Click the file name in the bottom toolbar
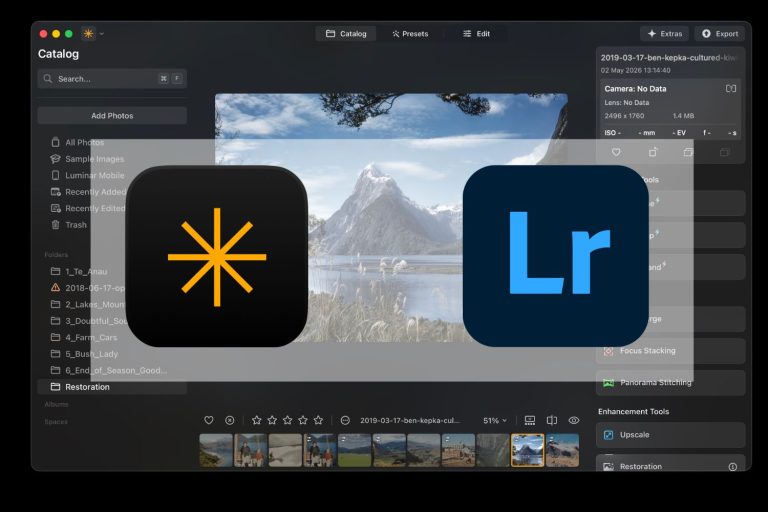The height and width of the screenshot is (512, 768). [x=410, y=420]
